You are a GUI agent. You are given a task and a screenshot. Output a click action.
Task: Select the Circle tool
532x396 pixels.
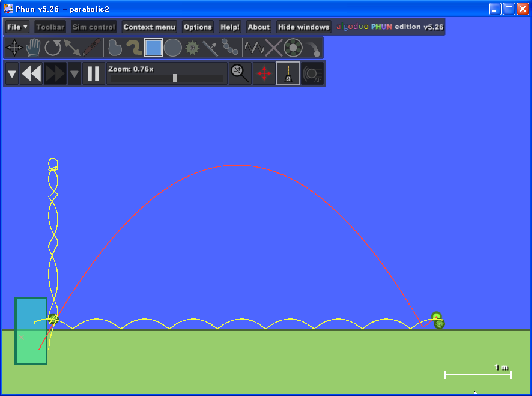(173, 48)
